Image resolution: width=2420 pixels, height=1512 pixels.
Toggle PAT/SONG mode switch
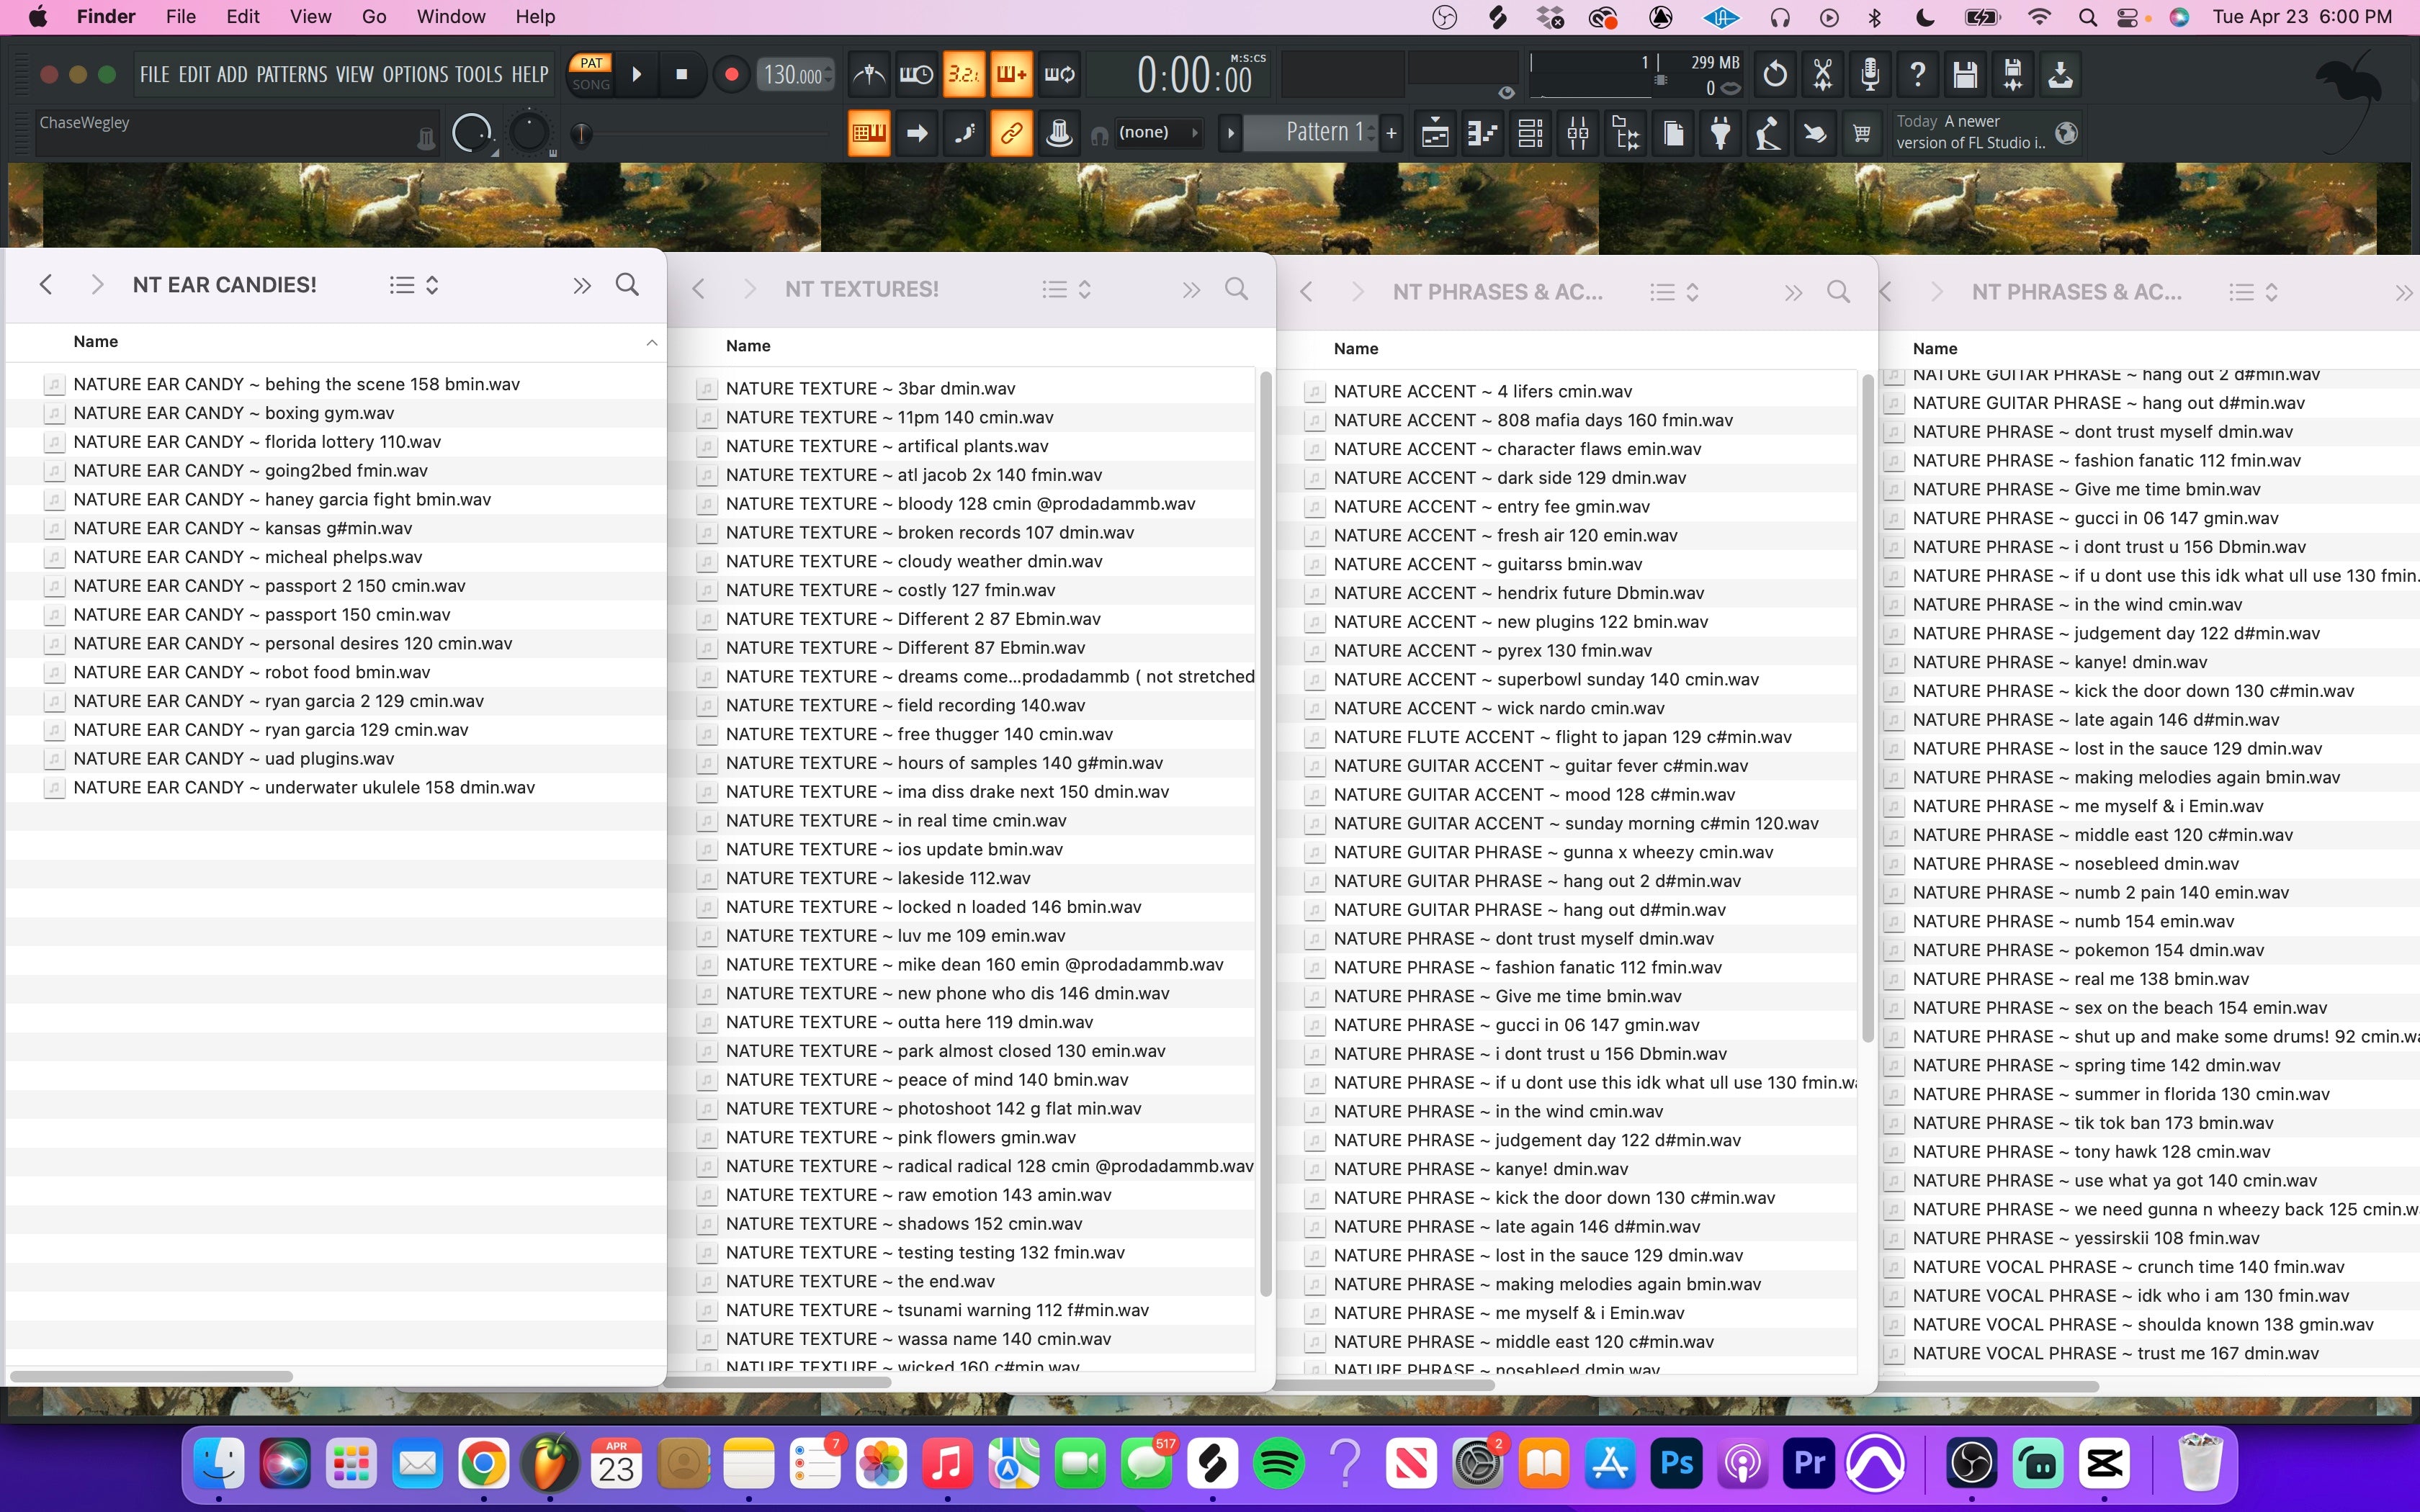pyautogui.click(x=591, y=74)
